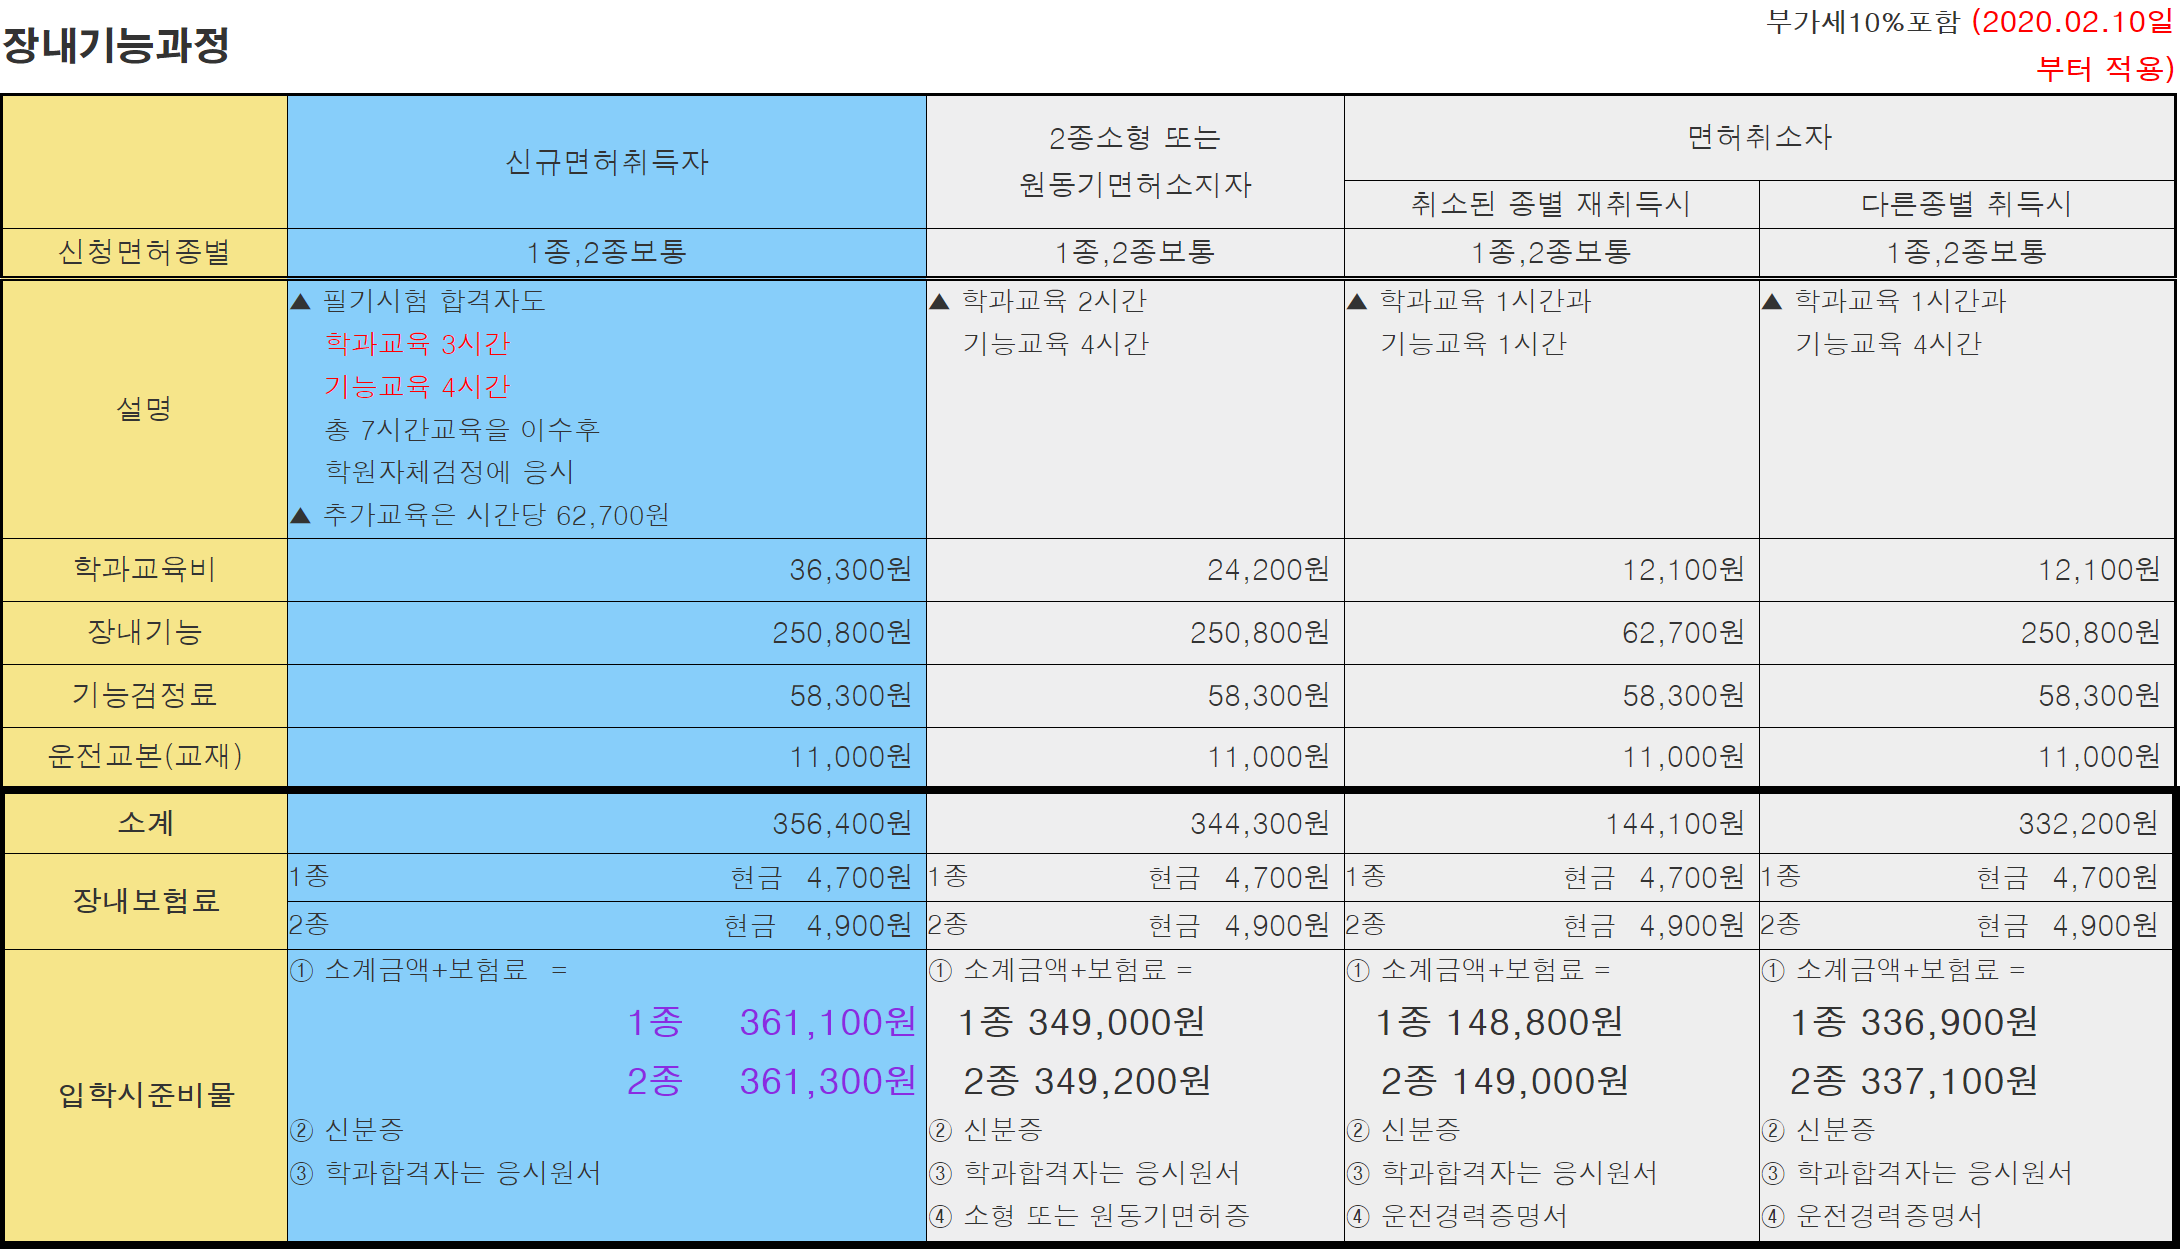
Task: Click the 신청면허종별 row label
Action: point(143,252)
